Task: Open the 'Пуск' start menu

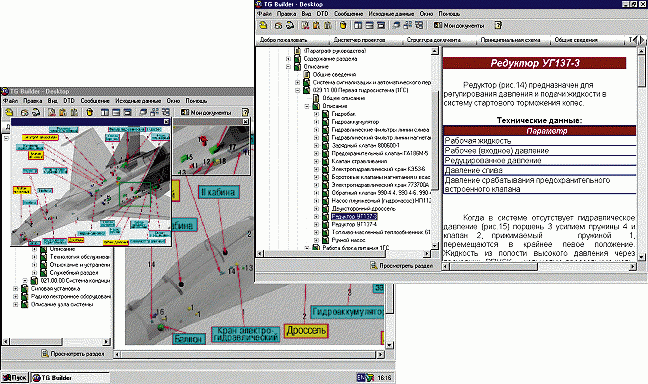Action: point(14,377)
